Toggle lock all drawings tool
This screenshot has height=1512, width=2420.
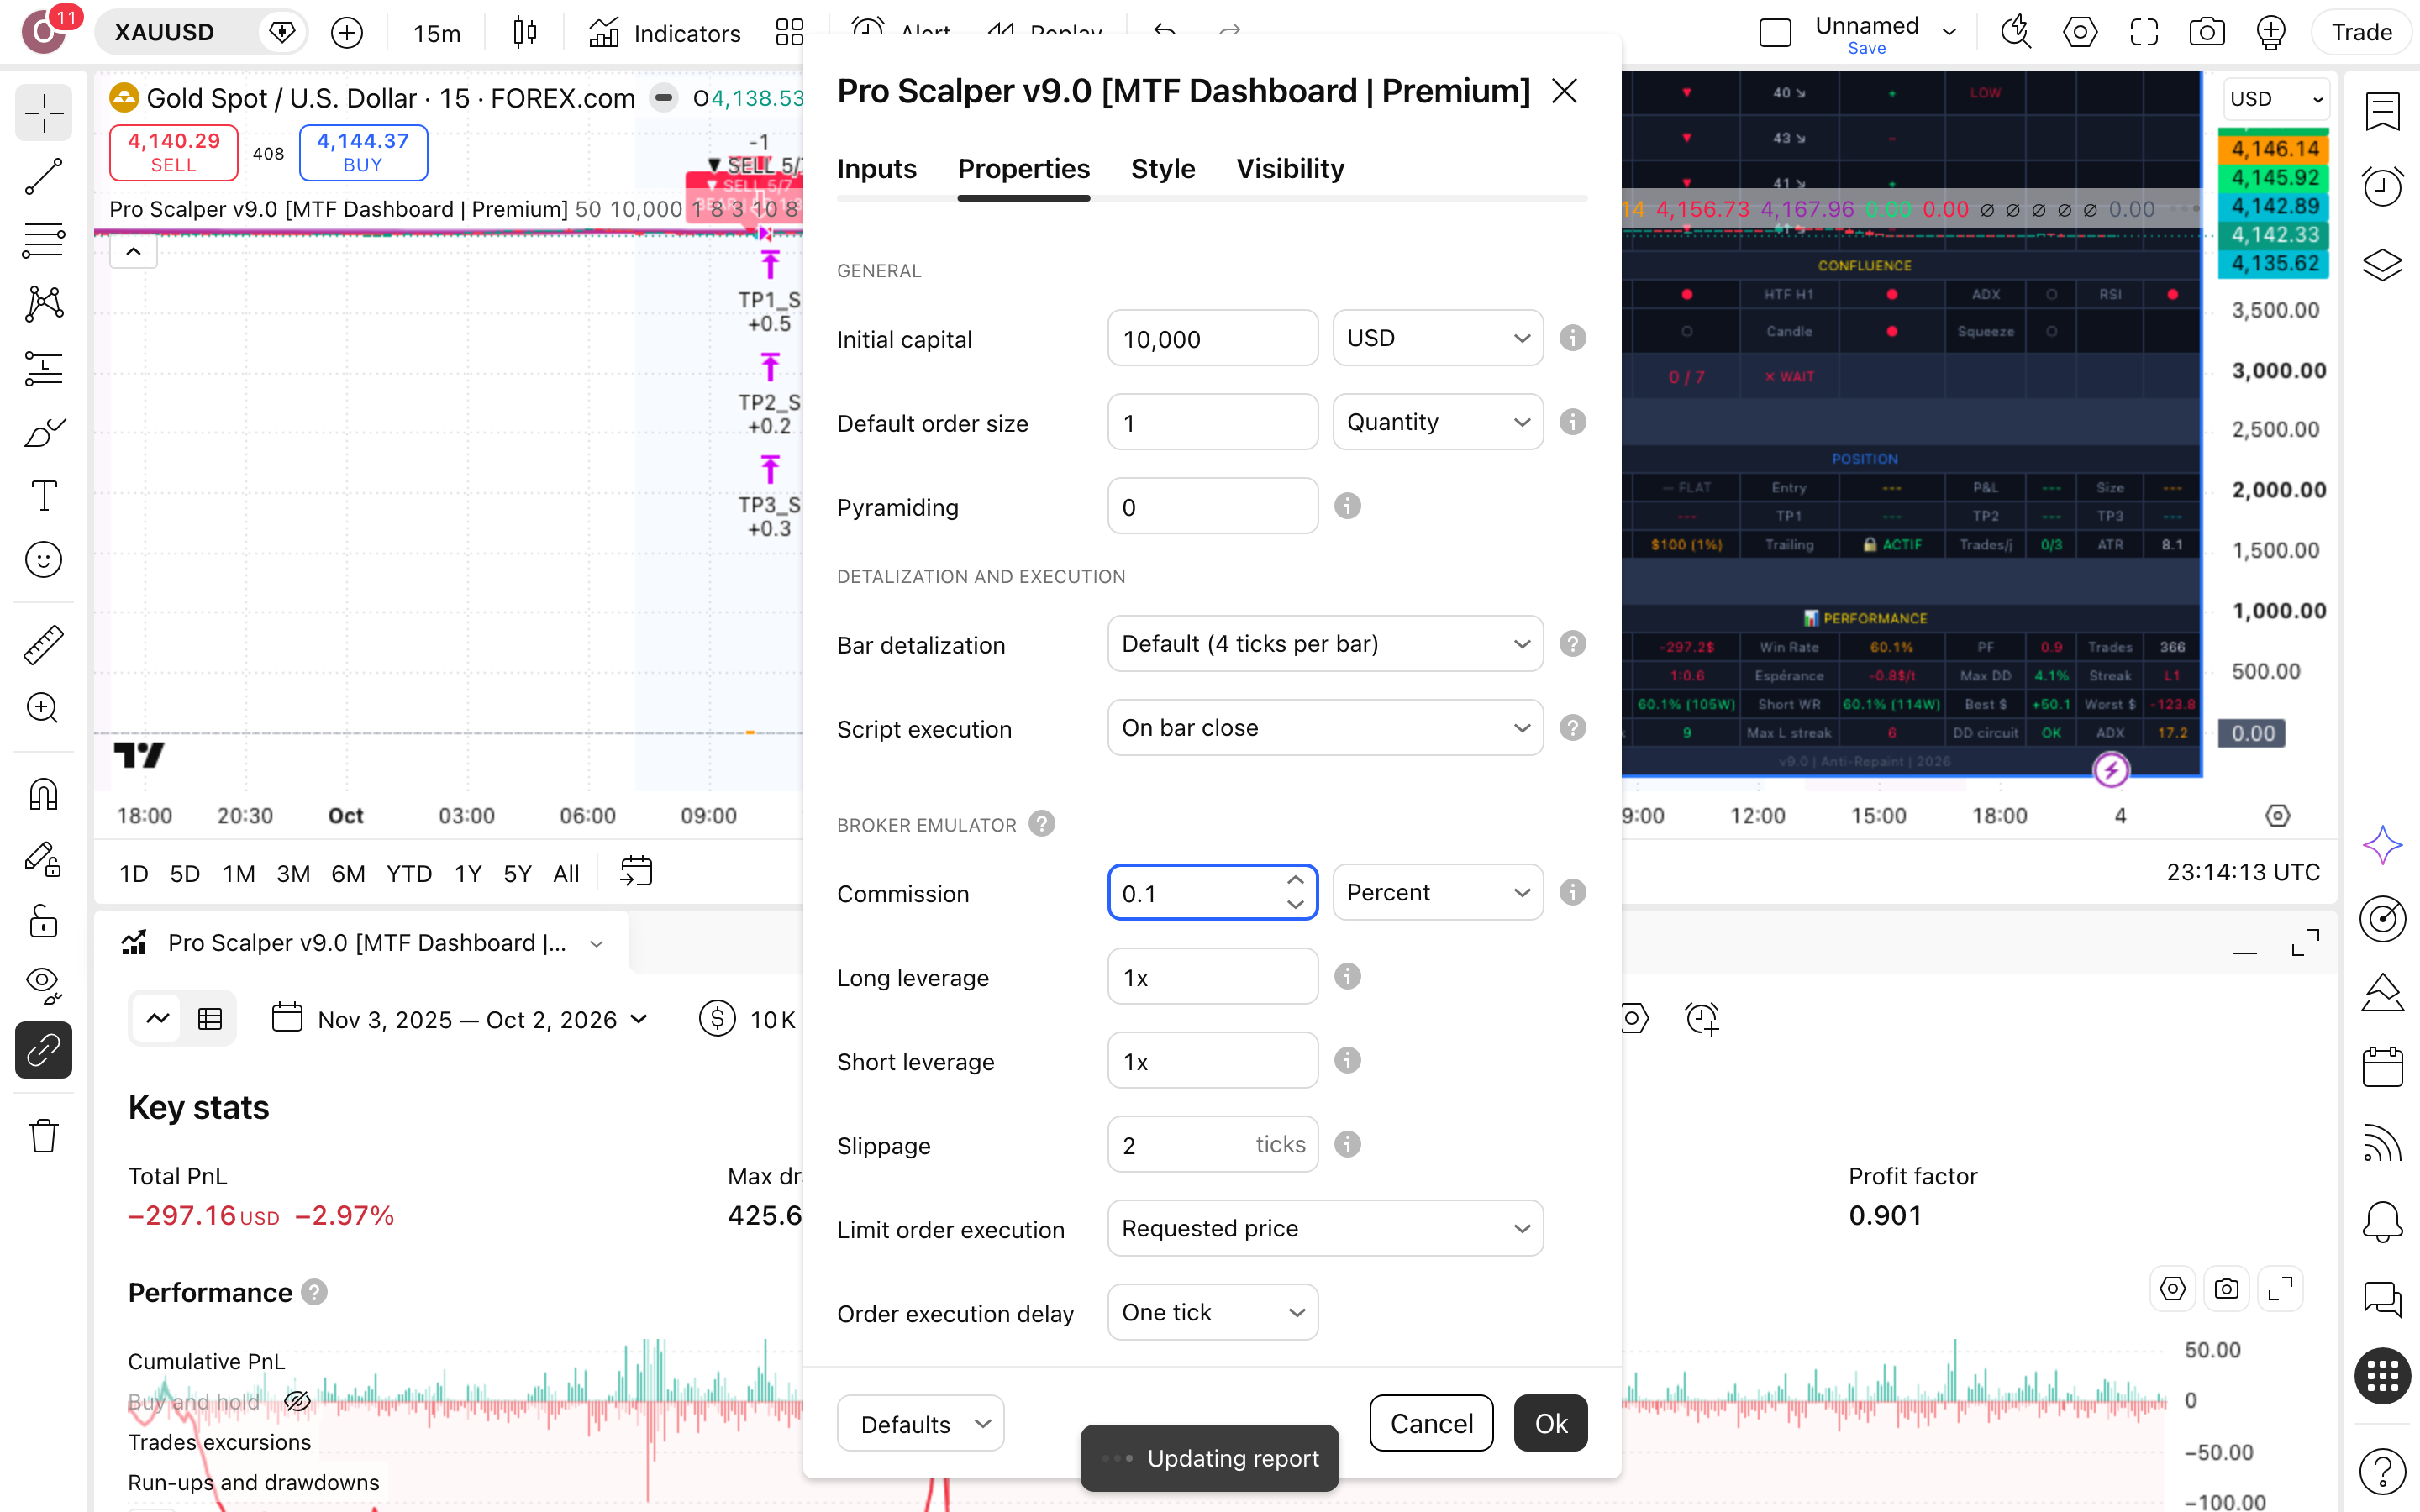point(43,922)
